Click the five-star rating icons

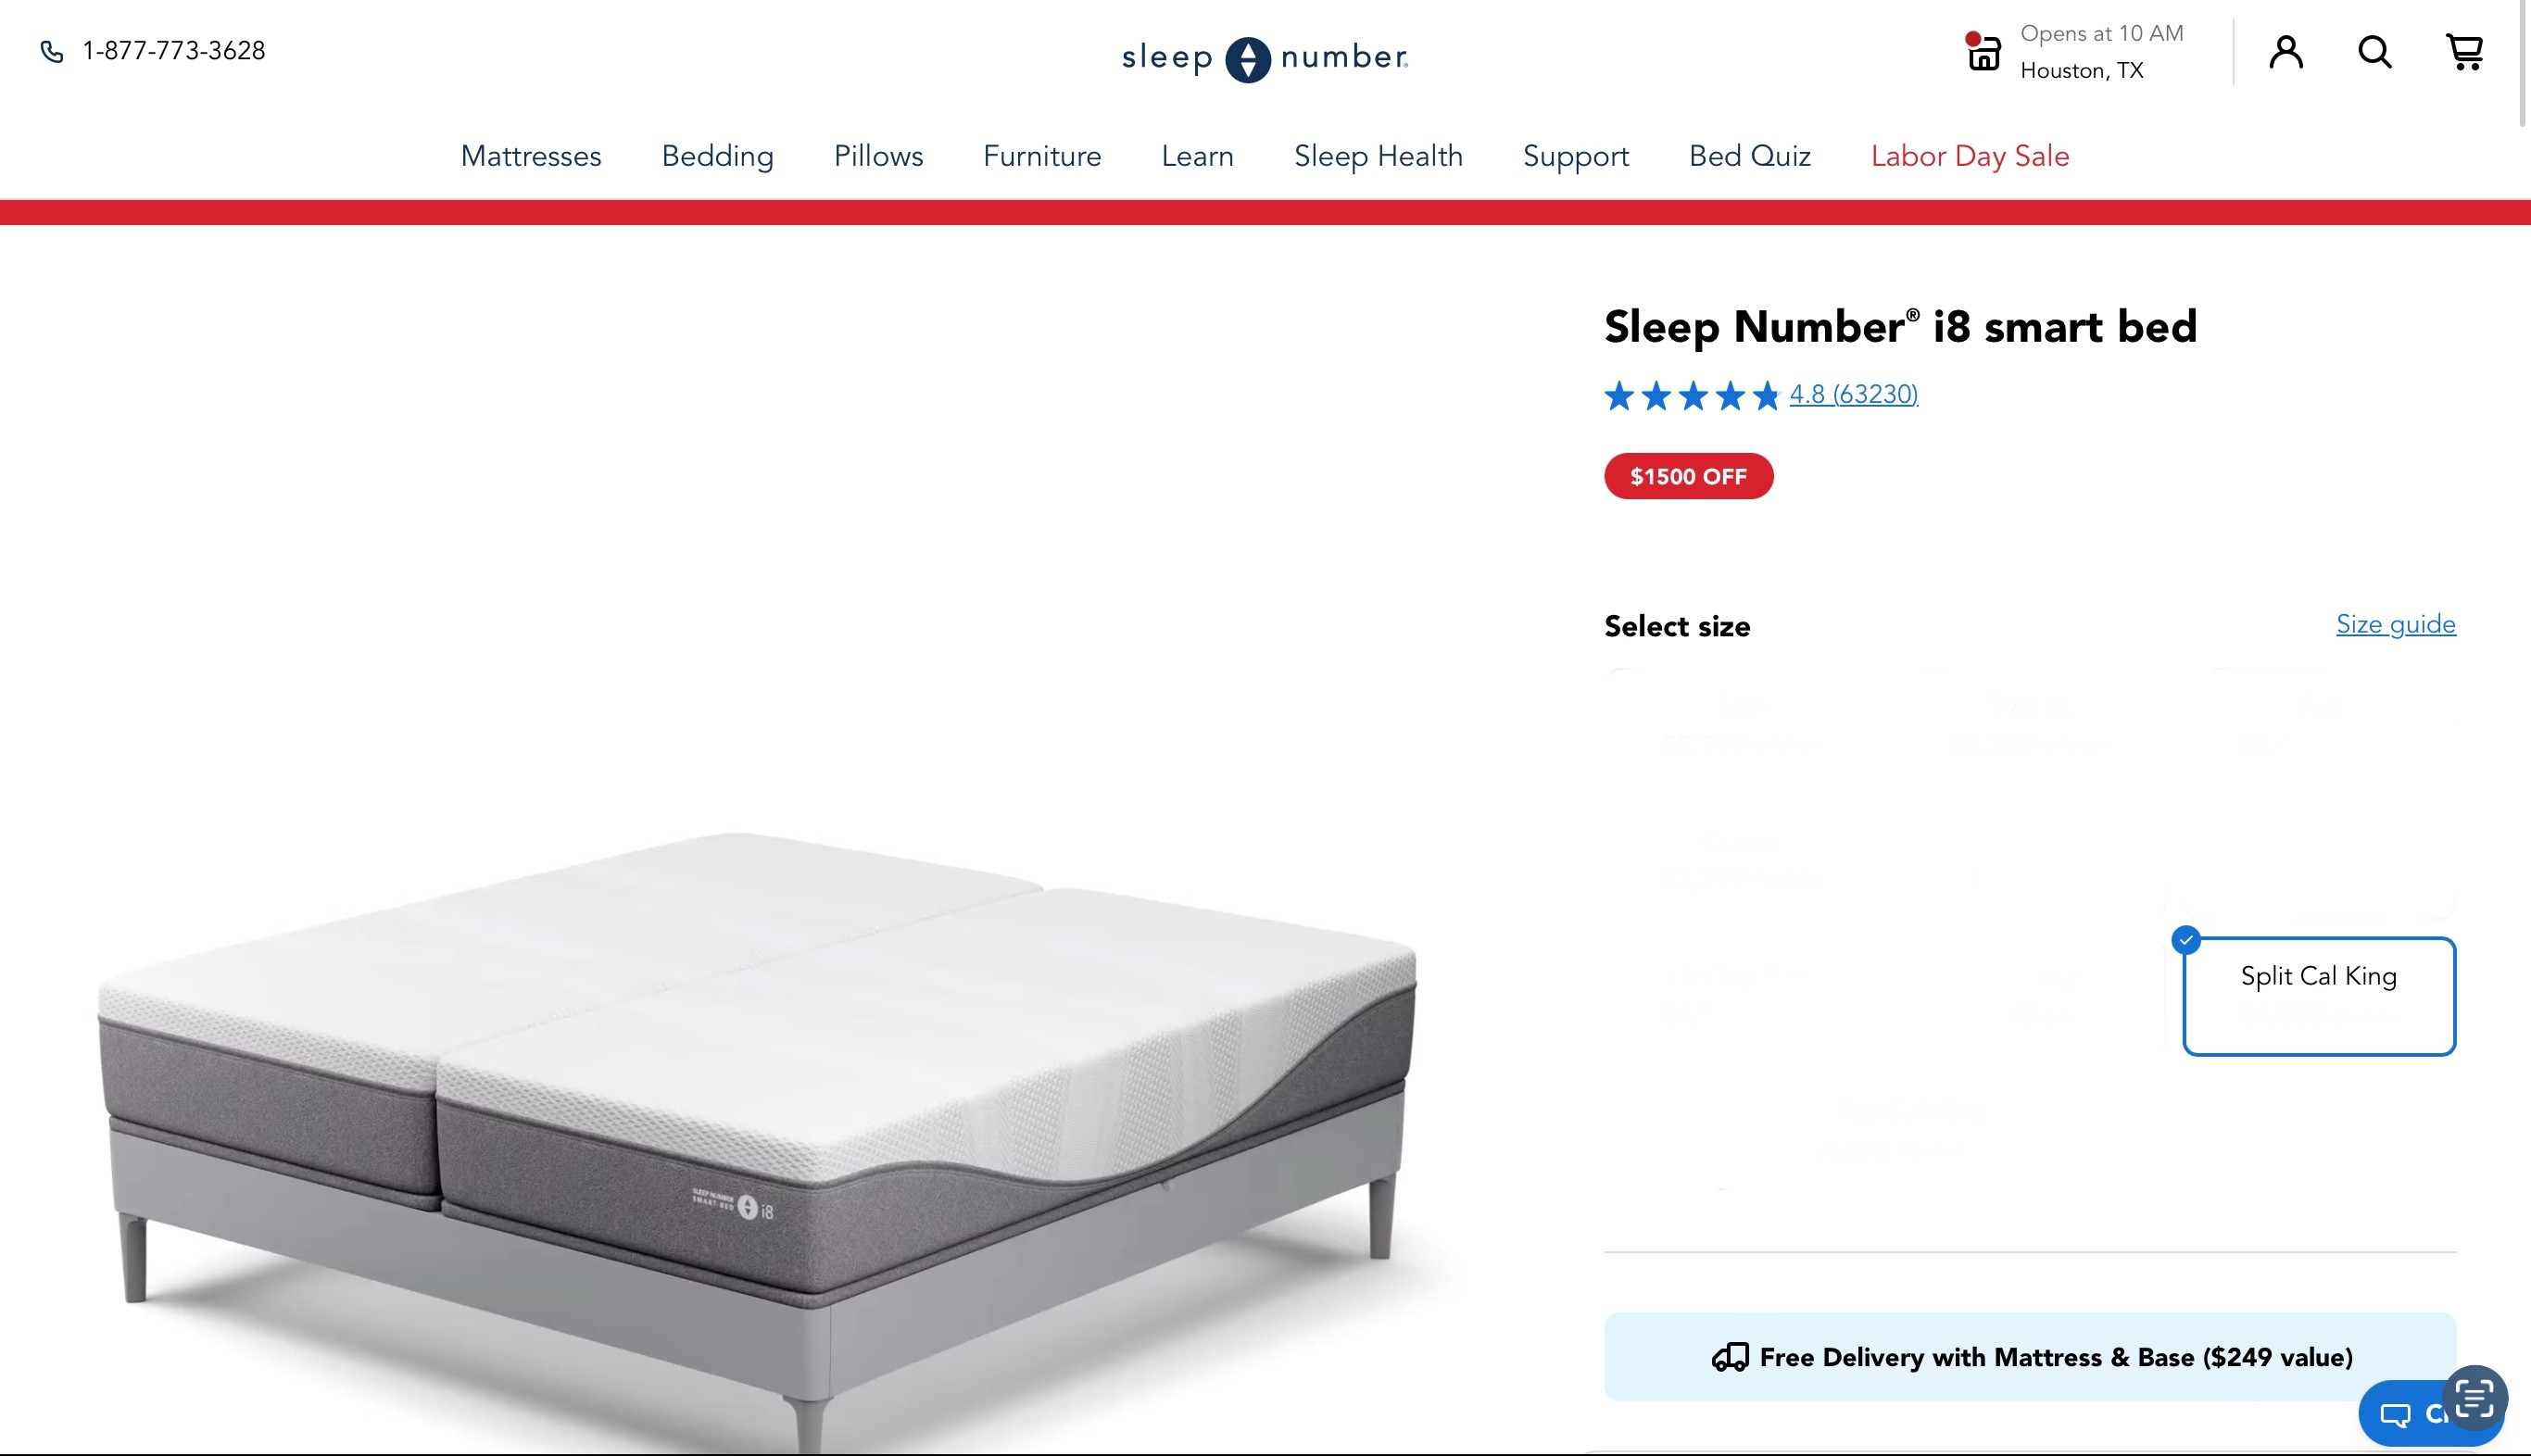1692,395
